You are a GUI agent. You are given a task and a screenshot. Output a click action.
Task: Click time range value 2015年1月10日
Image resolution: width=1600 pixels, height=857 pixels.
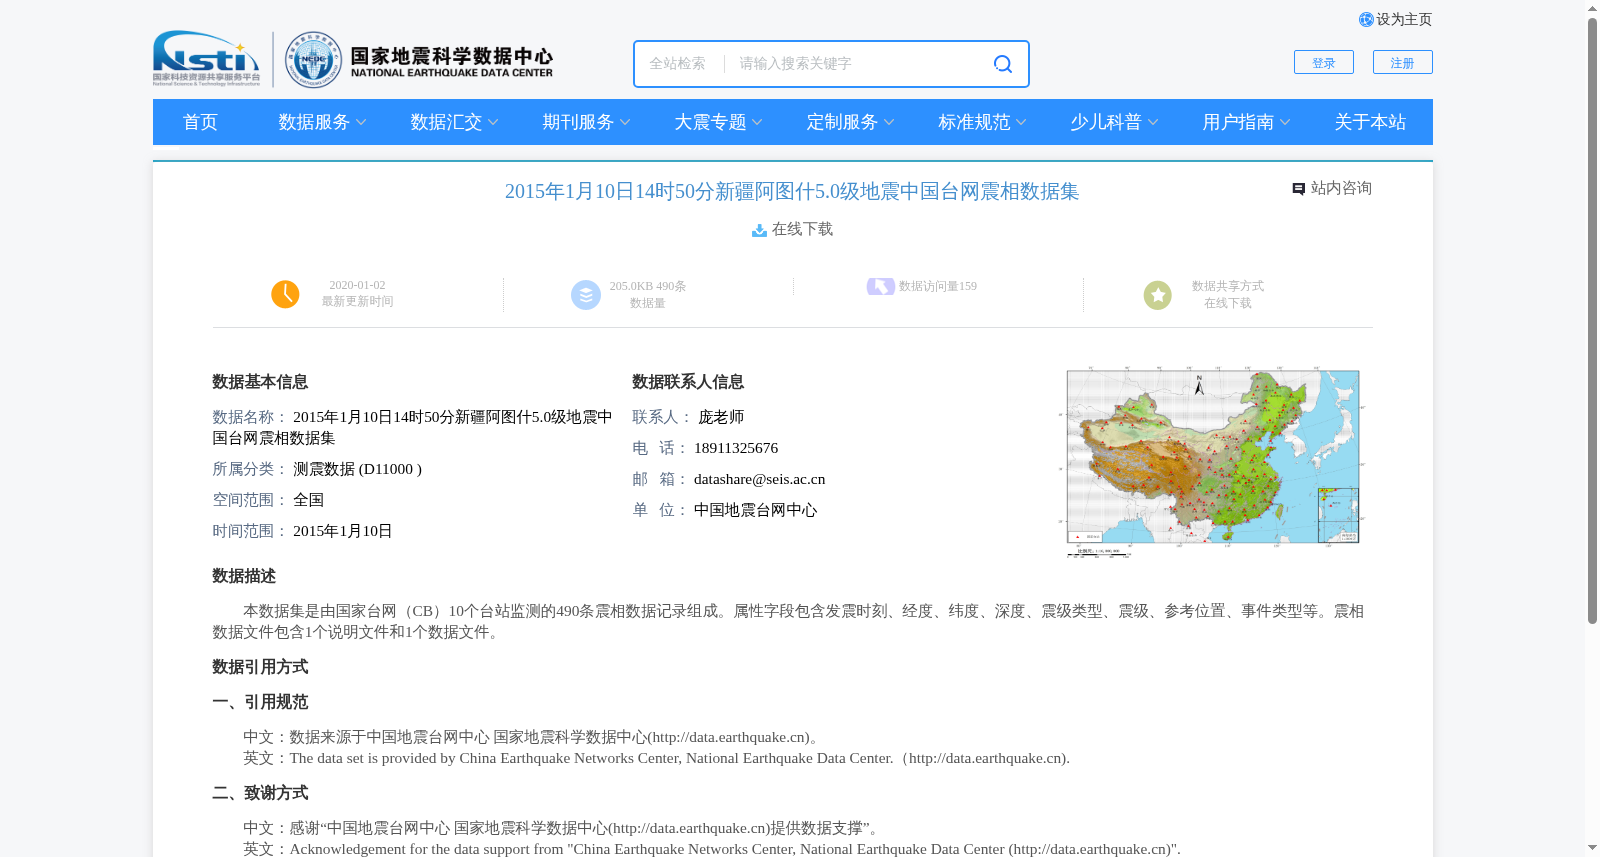tap(343, 531)
